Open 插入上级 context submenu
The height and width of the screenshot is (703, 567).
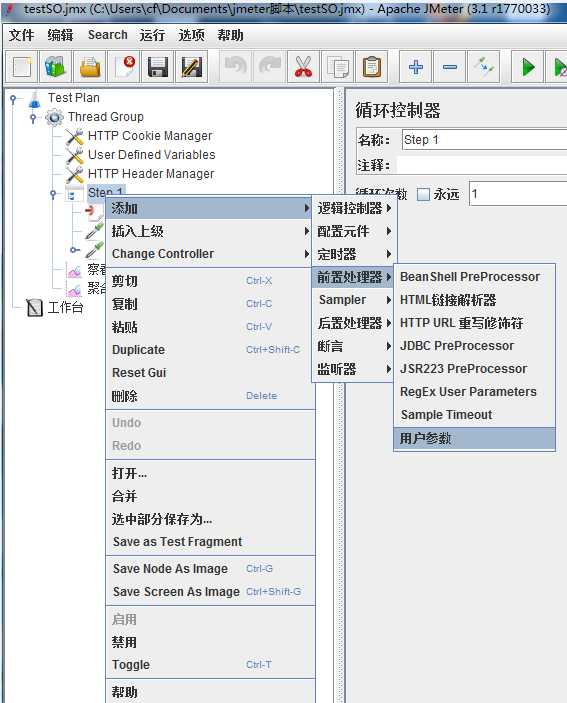tap(209, 231)
